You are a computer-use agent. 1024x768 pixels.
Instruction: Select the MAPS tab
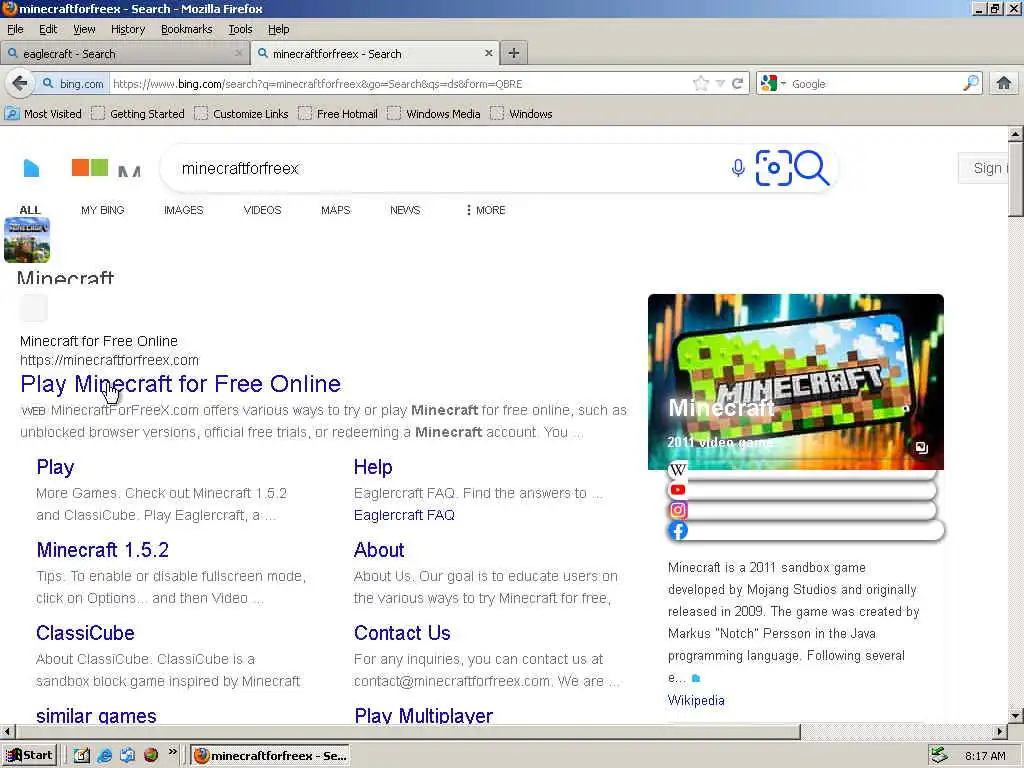point(336,210)
